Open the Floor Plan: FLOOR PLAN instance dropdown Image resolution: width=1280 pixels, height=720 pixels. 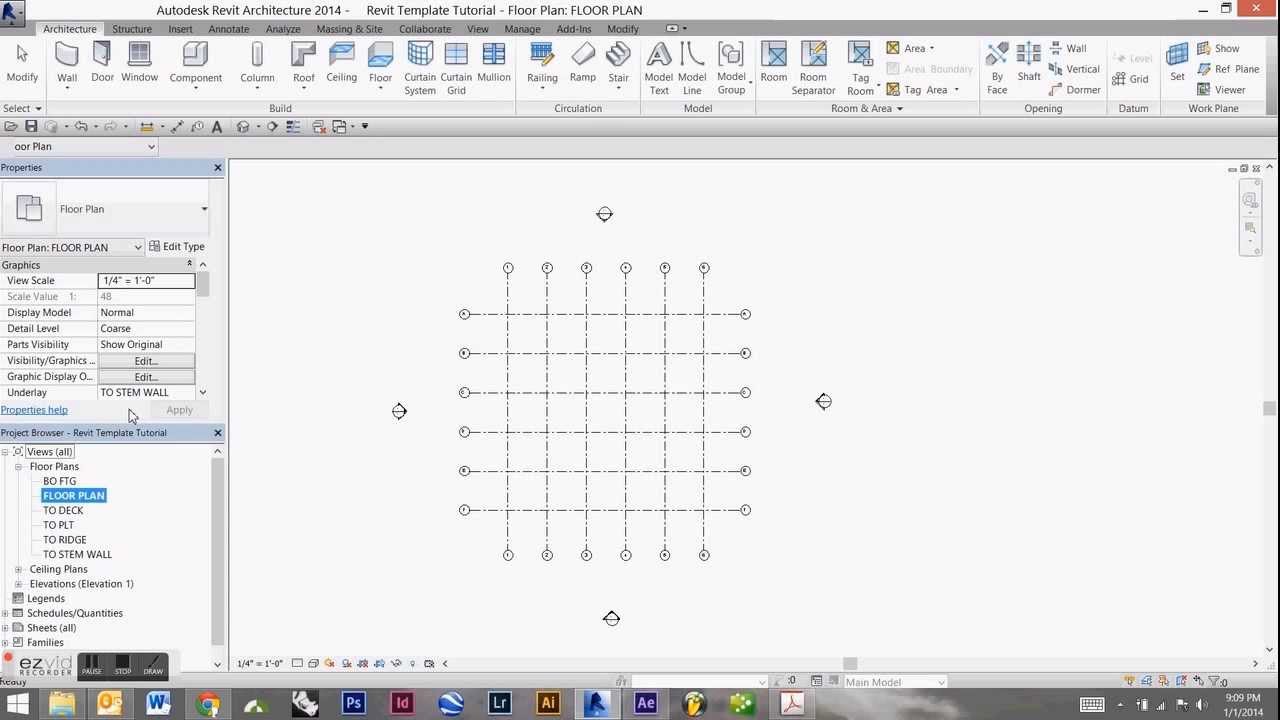[138, 247]
